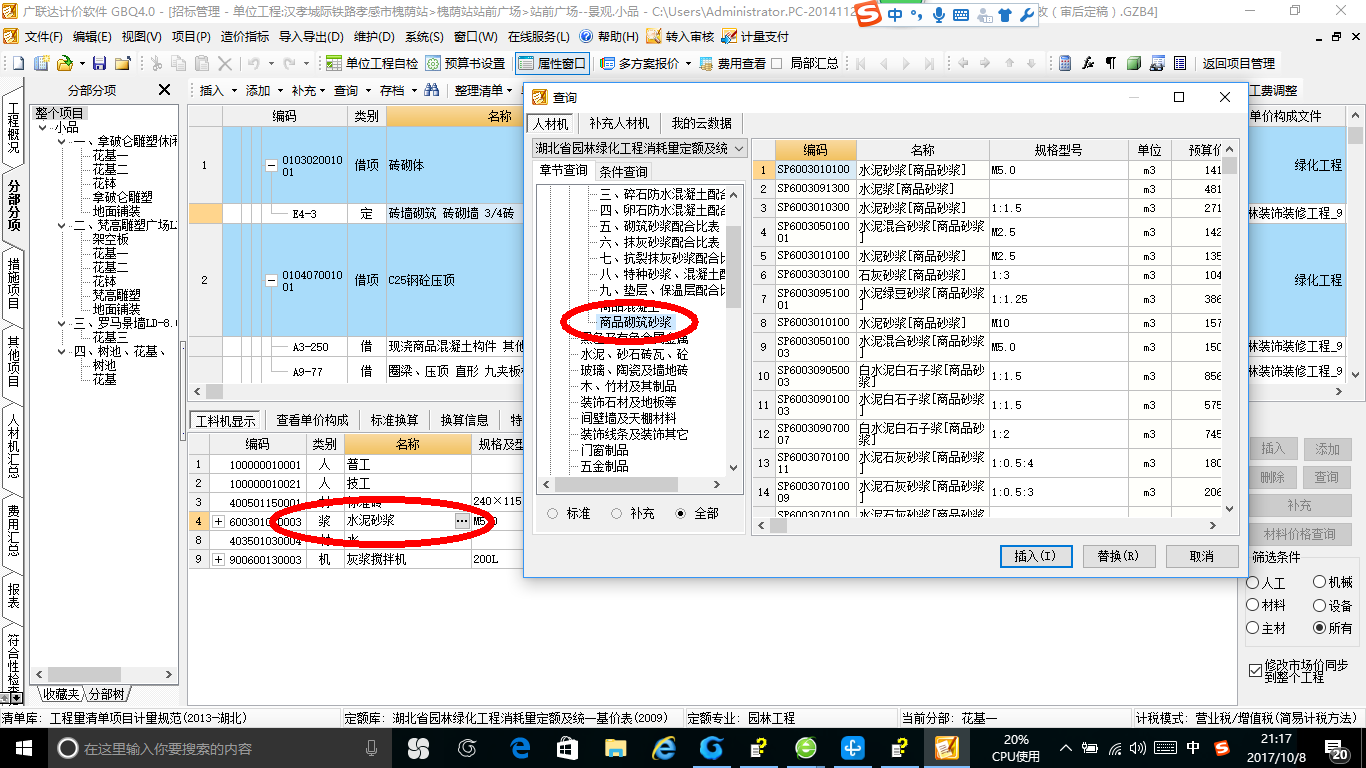The width and height of the screenshot is (1366, 768).
Task: Click the 替换(R) button
Action: pyautogui.click(x=1118, y=556)
